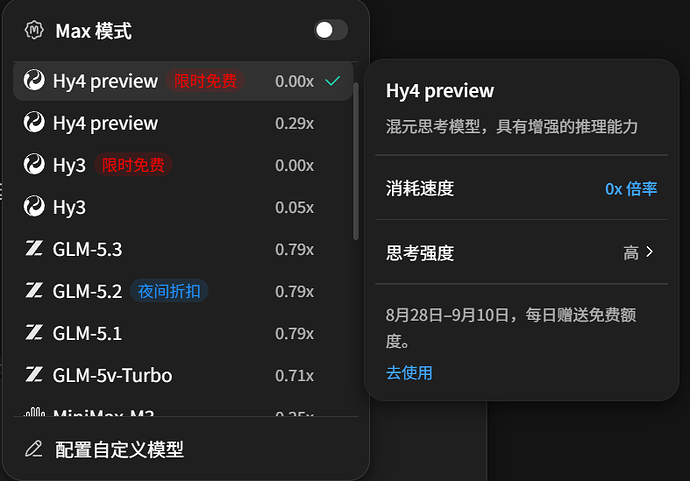Click the Hunyuan icon beside 0.05x Hy3
This screenshot has width=690, height=481.
pyautogui.click(x=34, y=206)
